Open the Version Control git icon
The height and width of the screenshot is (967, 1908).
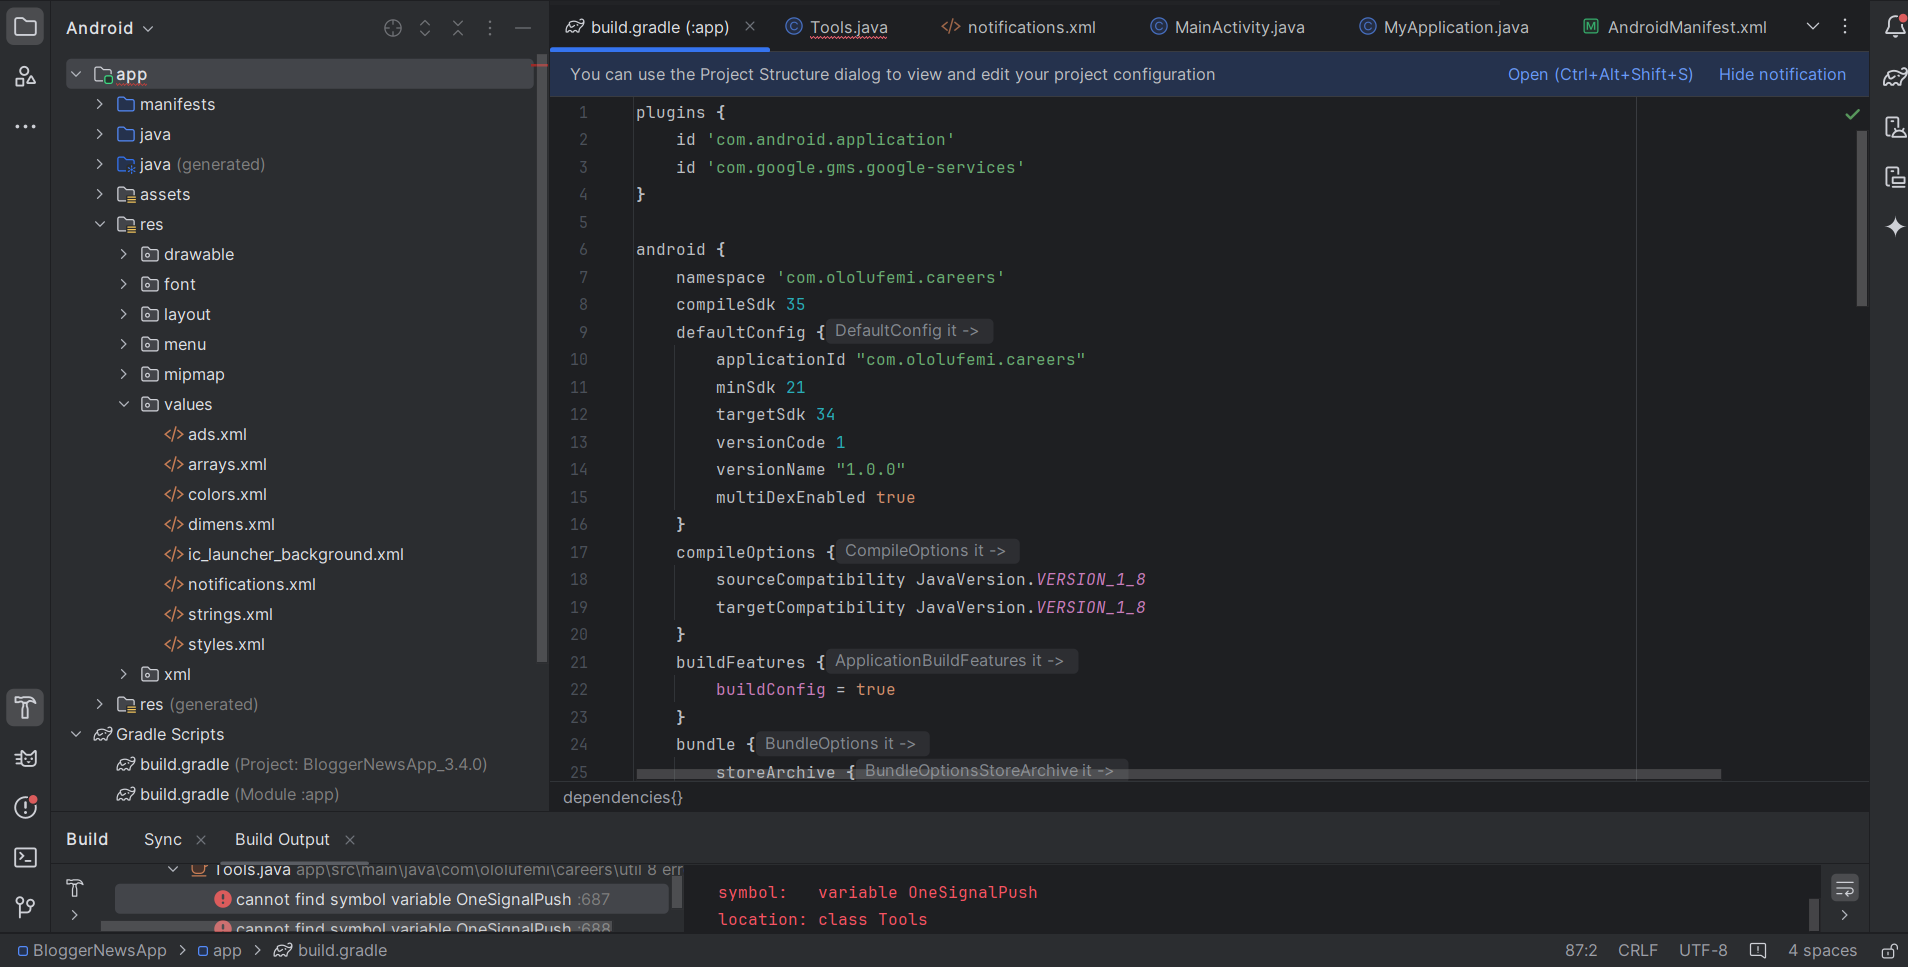(25, 907)
